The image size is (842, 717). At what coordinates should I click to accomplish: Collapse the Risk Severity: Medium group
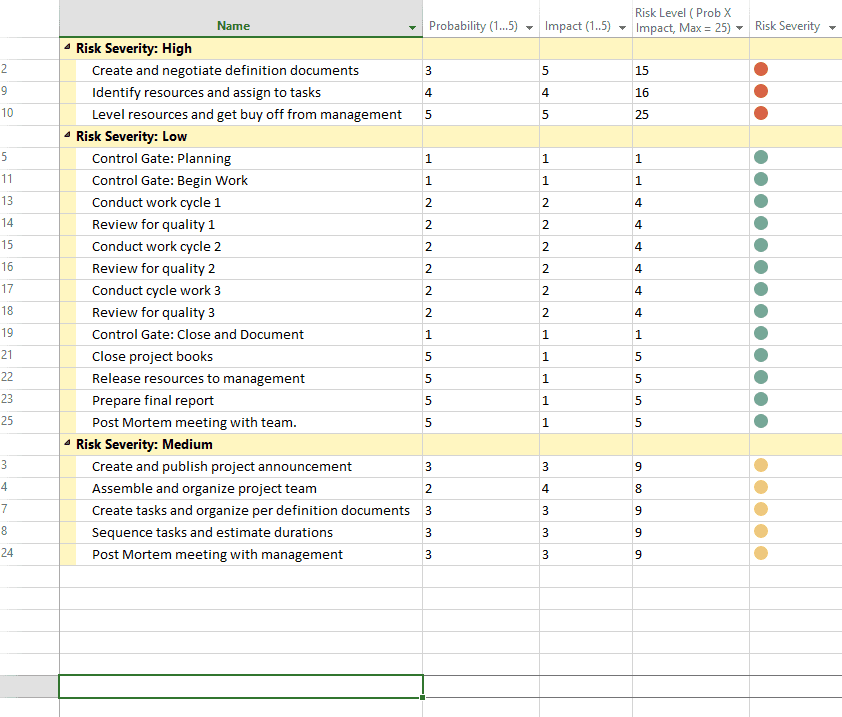tap(67, 443)
